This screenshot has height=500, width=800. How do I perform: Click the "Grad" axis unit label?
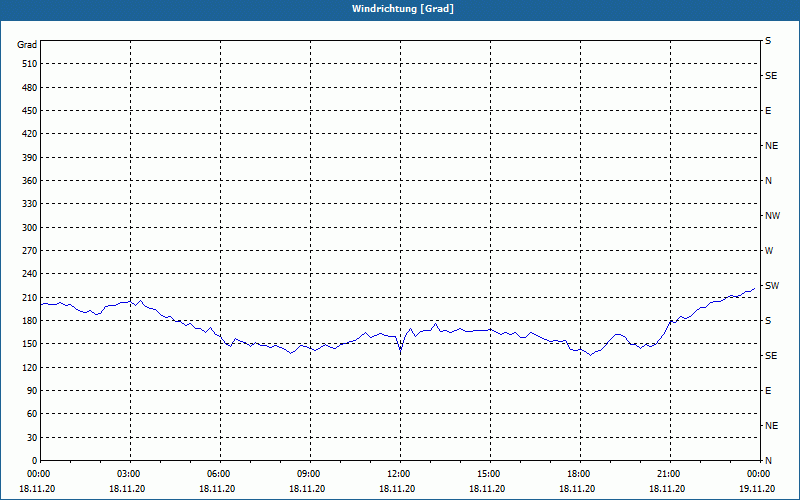pos(27,45)
